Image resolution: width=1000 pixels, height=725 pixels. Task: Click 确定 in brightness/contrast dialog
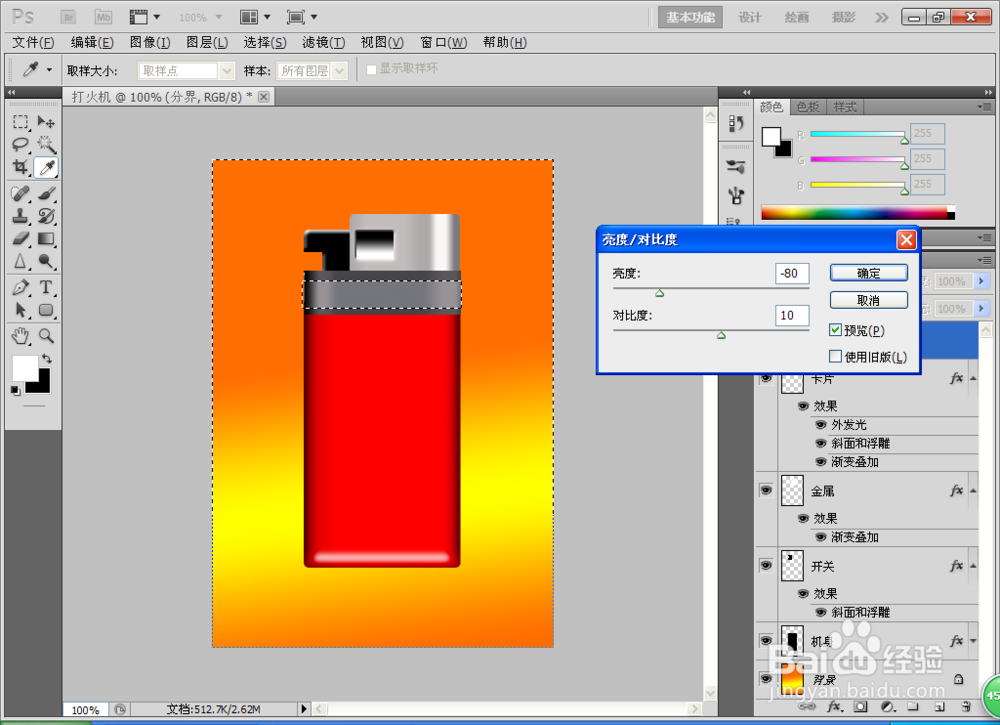[869, 273]
